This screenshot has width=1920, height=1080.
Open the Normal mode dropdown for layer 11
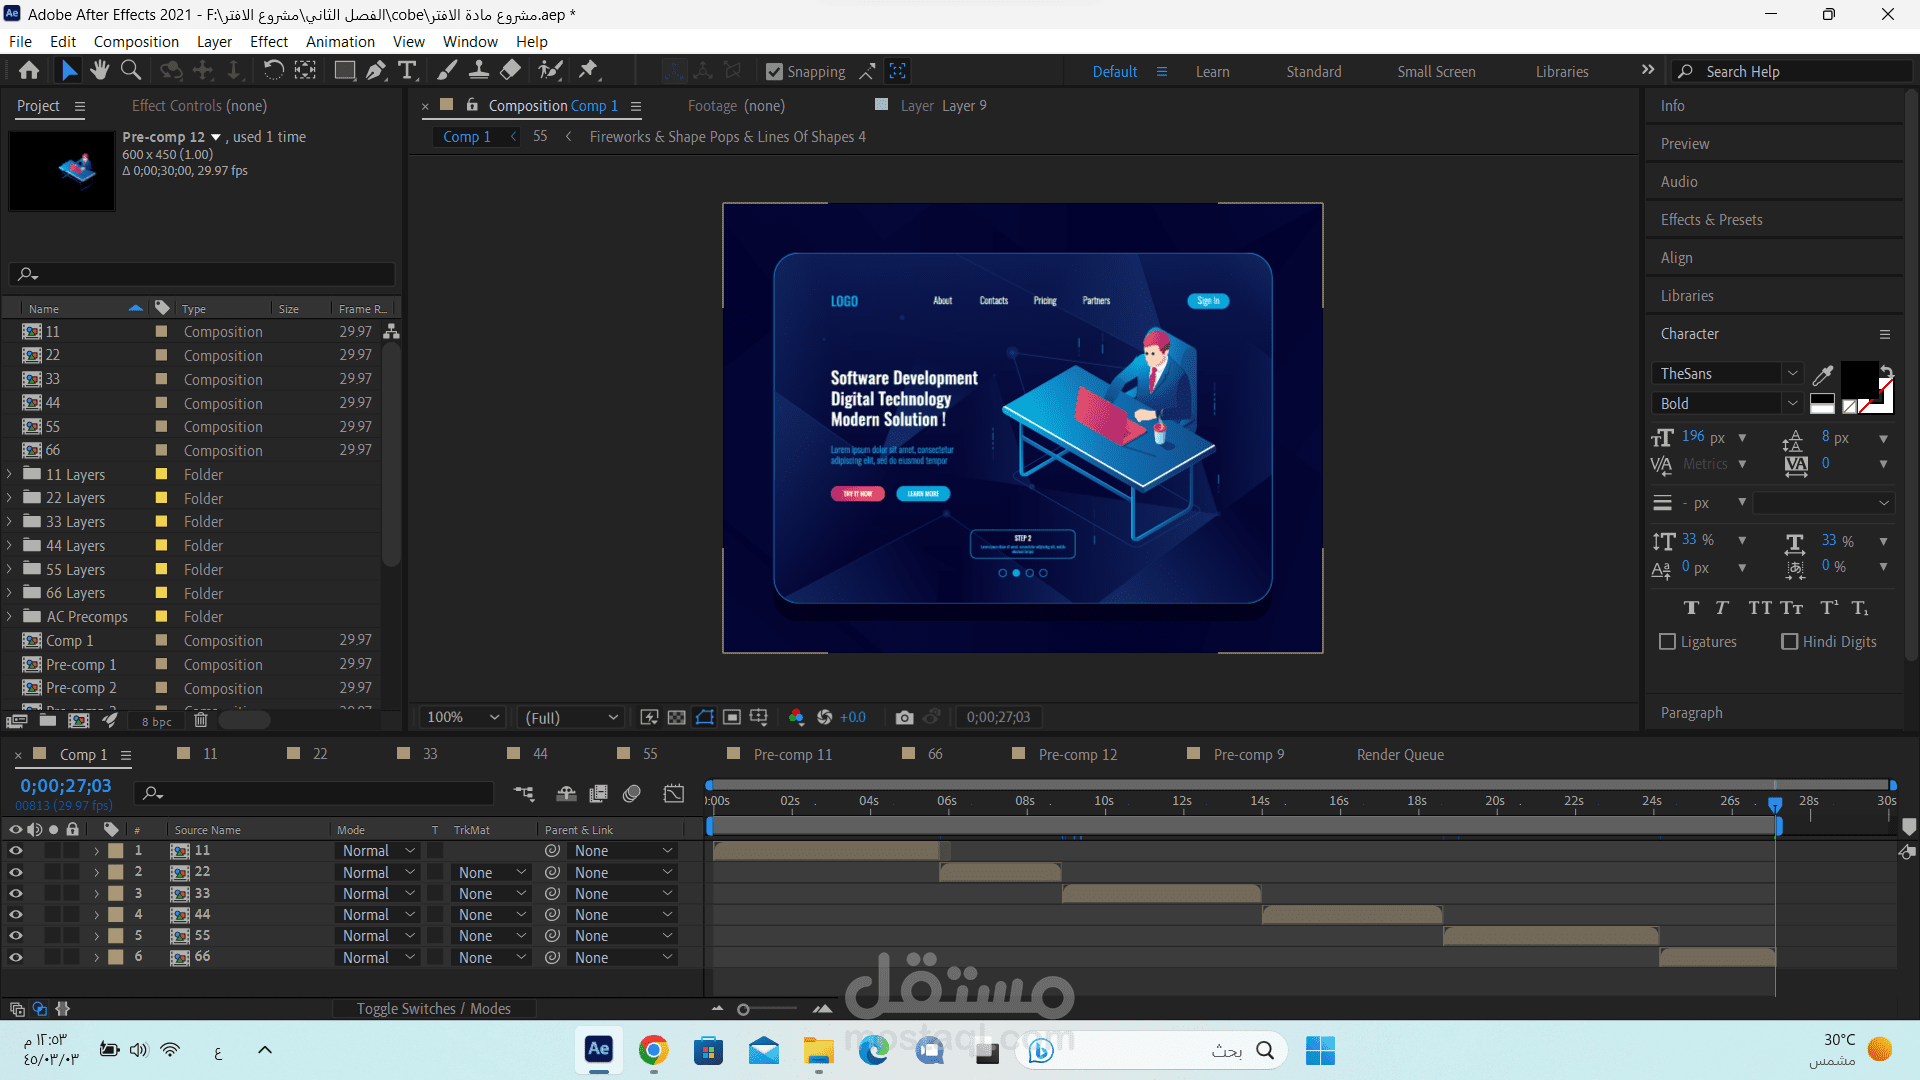click(377, 851)
